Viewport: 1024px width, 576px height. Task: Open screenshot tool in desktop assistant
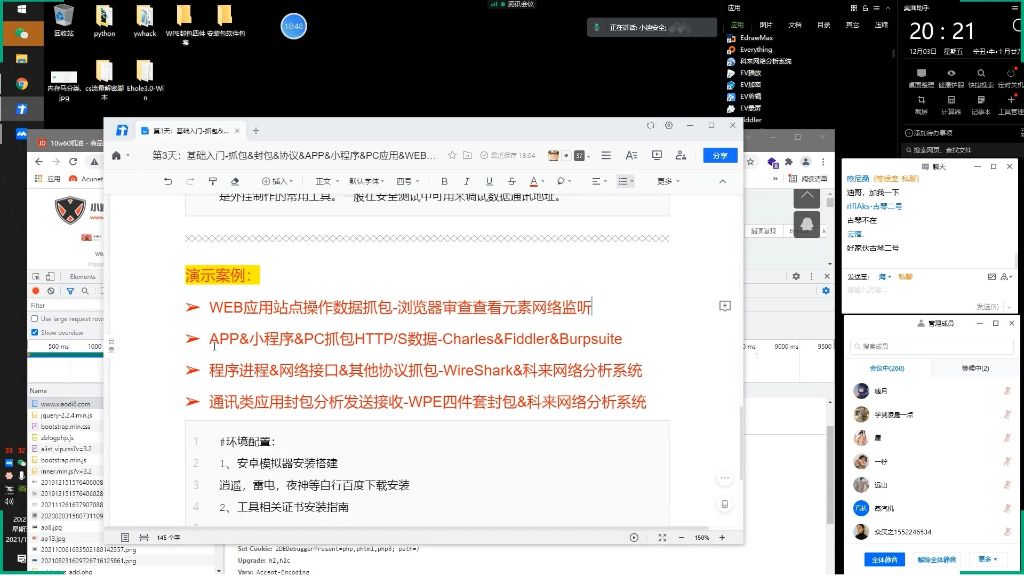click(921, 104)
